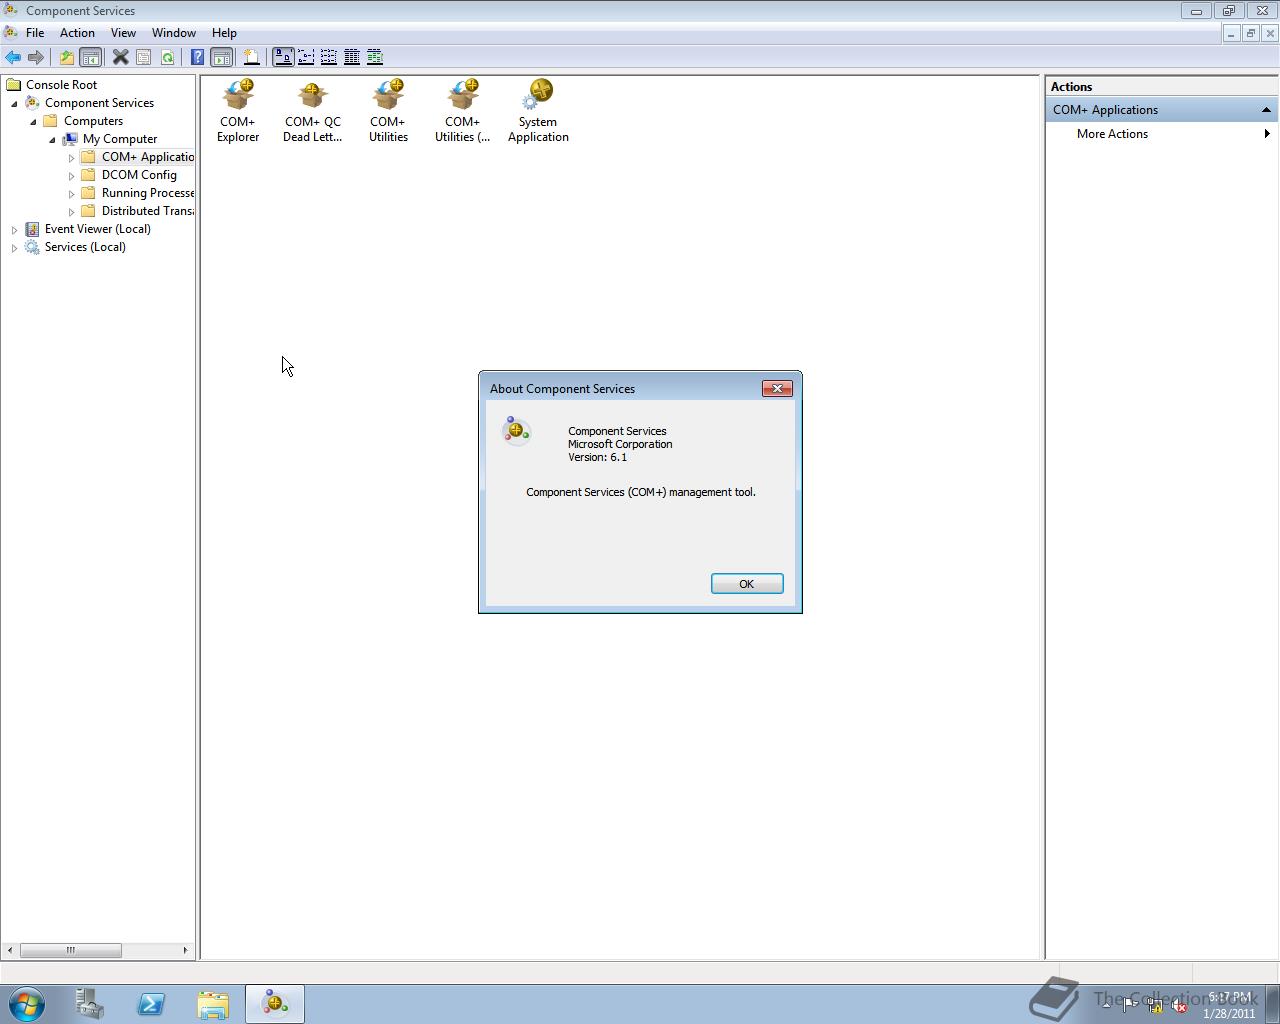Screen dimensions: 1280x1024
Task: Open the Help menu
Action: pyautogui.click(x=224, y=33)
